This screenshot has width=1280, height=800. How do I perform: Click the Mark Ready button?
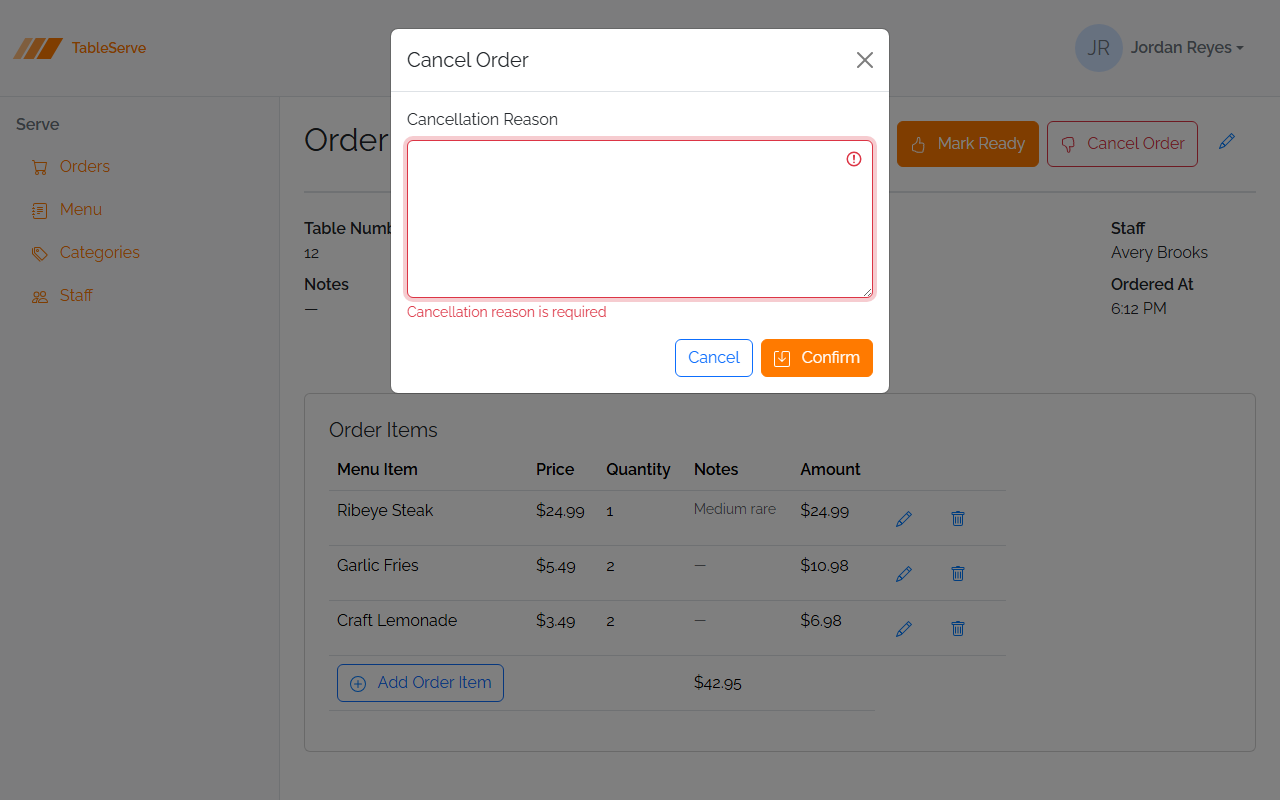(968, 144)
